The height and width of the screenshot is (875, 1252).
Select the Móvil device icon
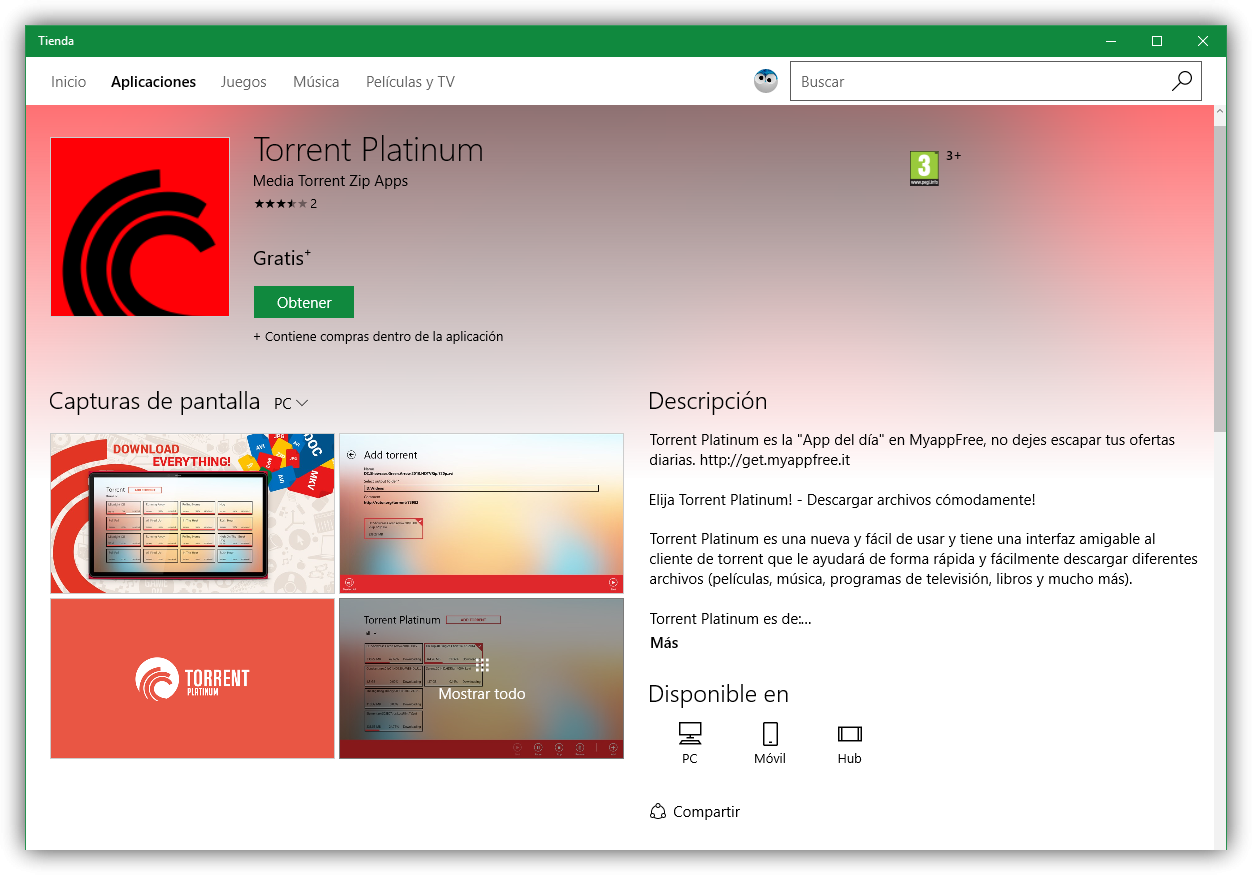tap(770, 734)
